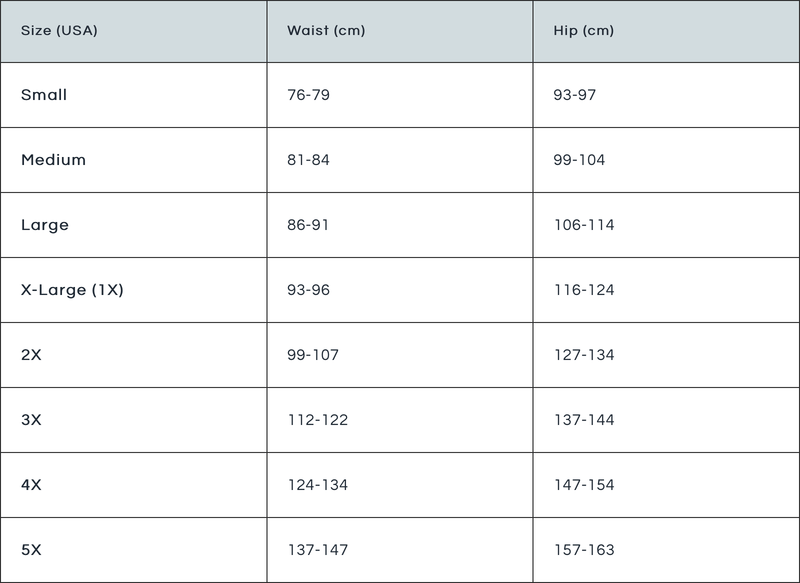Select the X-Large (1X) size cell
The height and width of the screenshot is (583, 800).
pos(72,290)
